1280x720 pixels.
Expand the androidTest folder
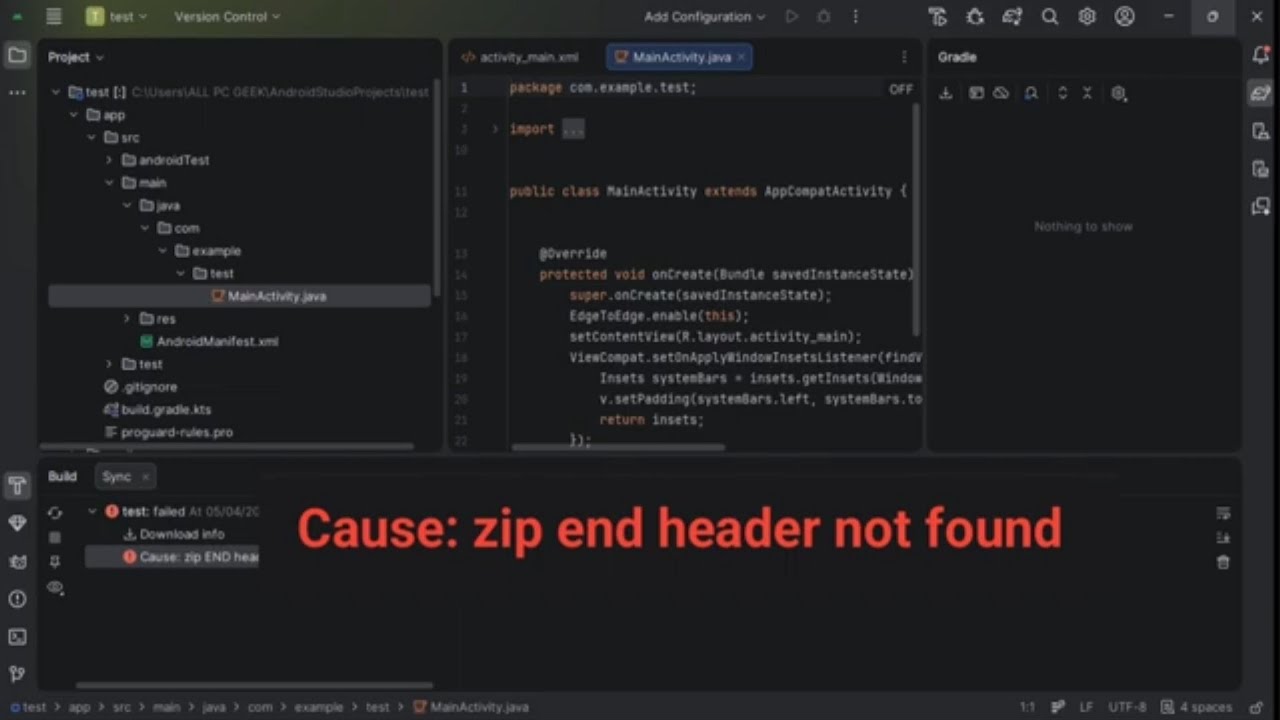(x=110, y=160)
